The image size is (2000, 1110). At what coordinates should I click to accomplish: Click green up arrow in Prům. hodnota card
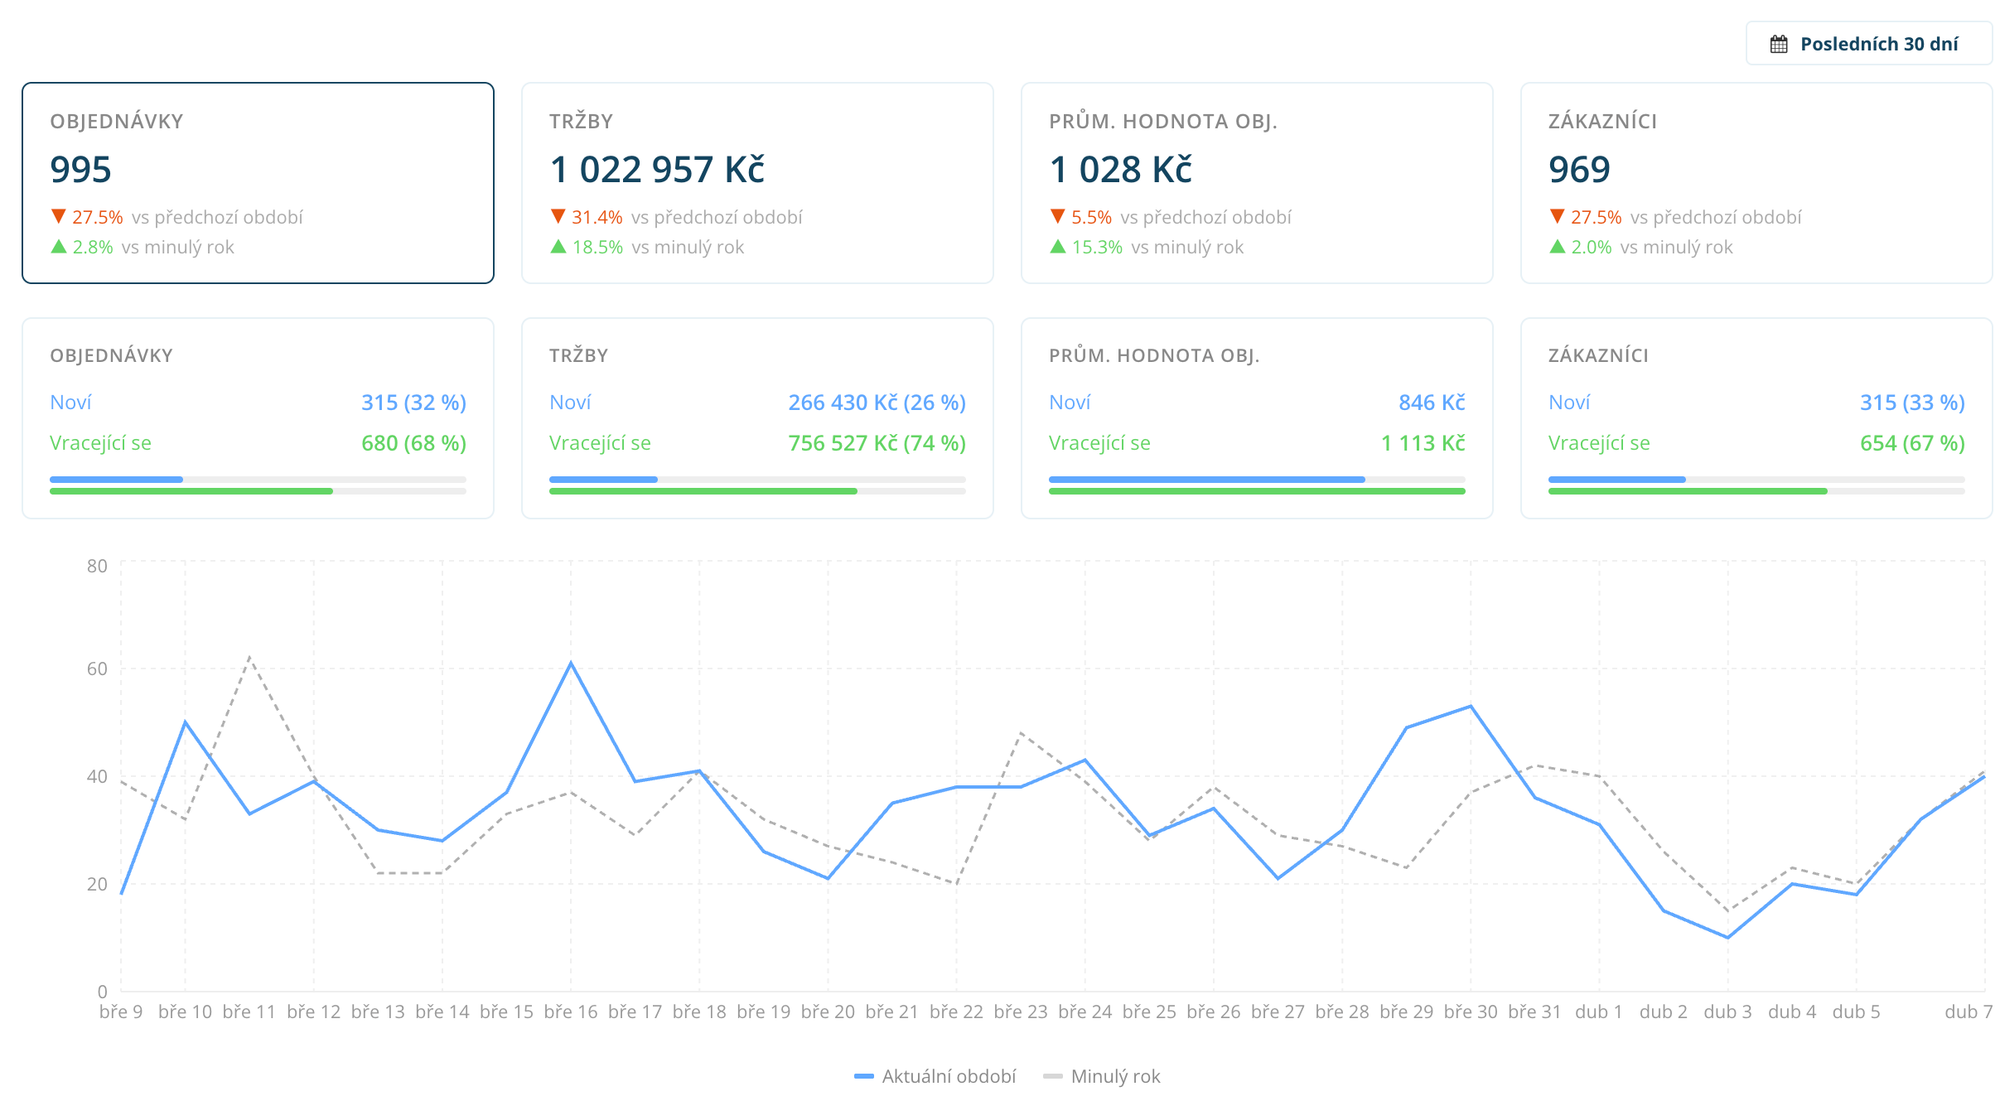(1057, 246)
